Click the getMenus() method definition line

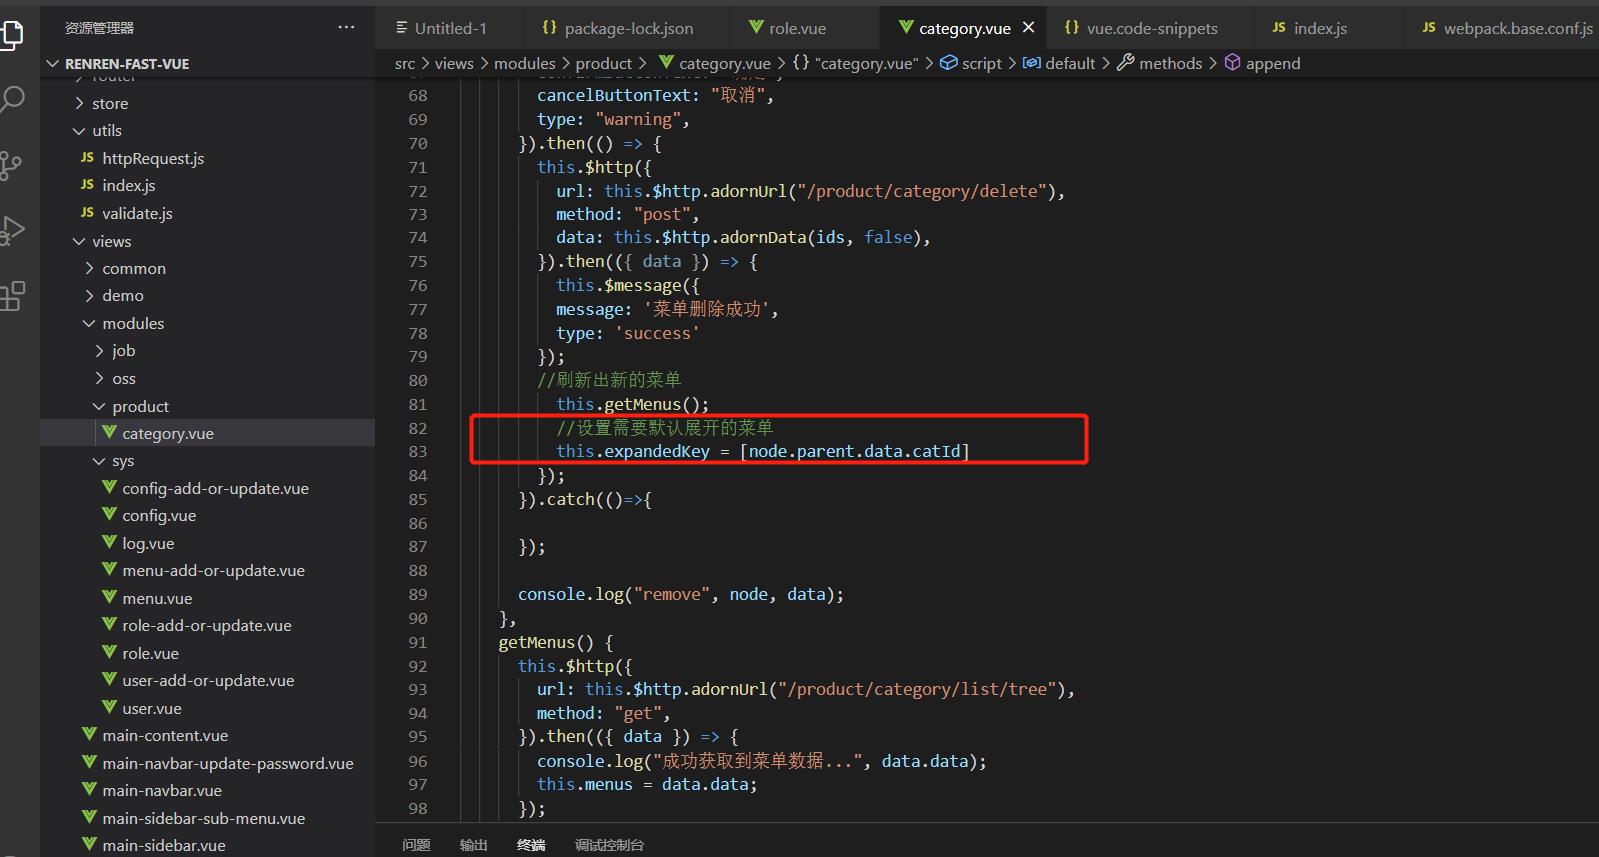556,642
